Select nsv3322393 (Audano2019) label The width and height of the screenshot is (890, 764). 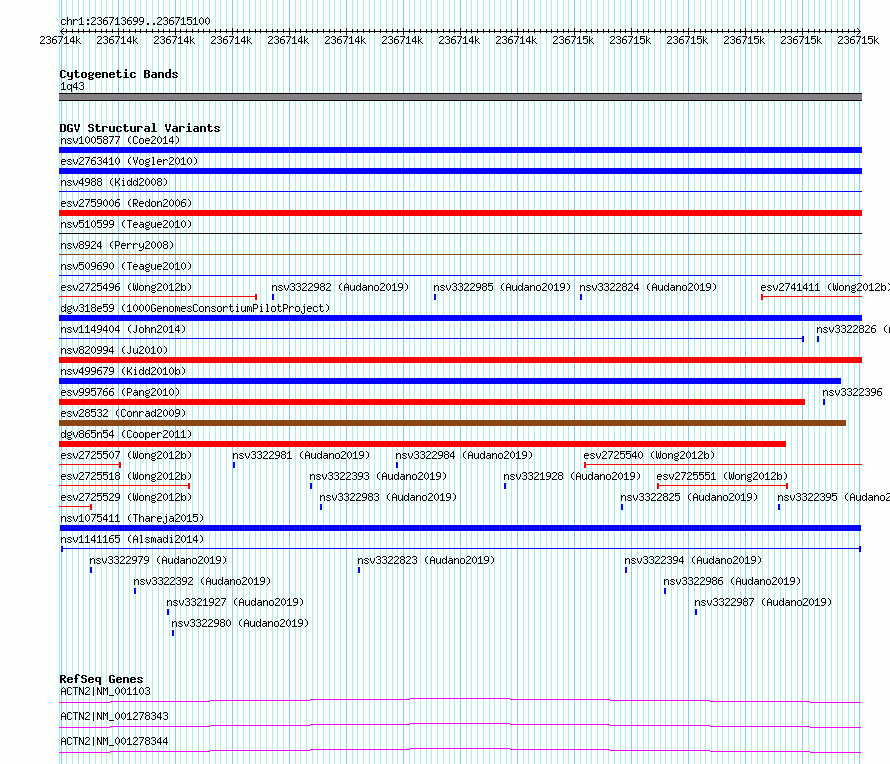pyautogui.click(x=378, y=476)
